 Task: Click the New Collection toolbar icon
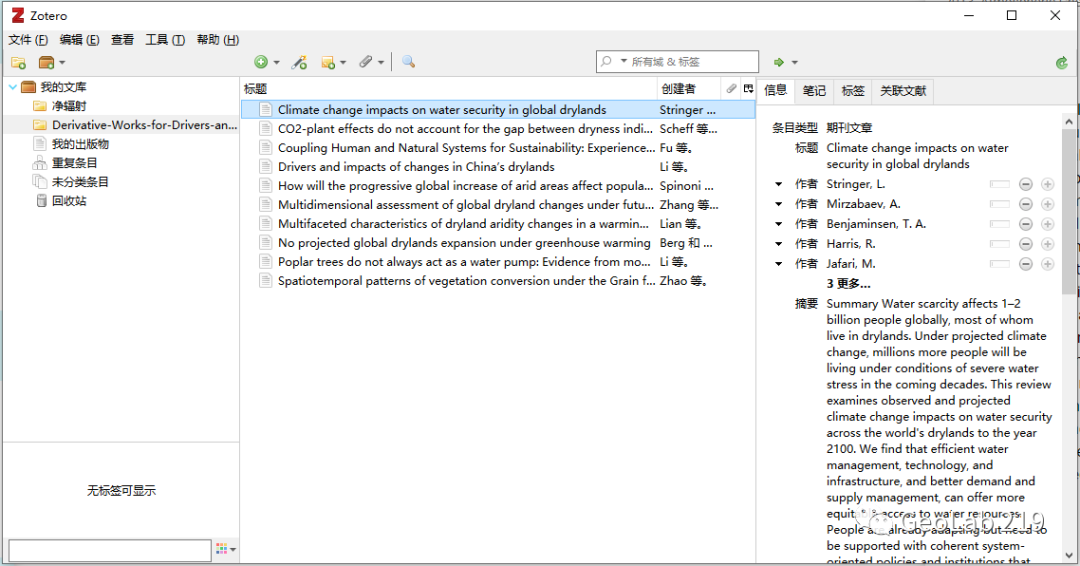point(19,63)
